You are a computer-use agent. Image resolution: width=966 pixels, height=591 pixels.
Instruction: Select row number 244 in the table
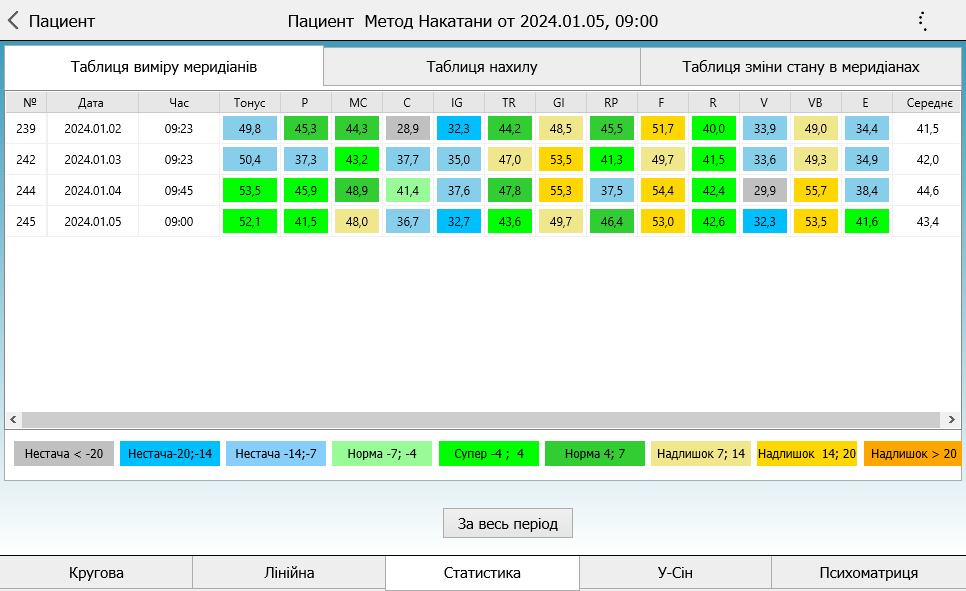[x=26, y=190]
